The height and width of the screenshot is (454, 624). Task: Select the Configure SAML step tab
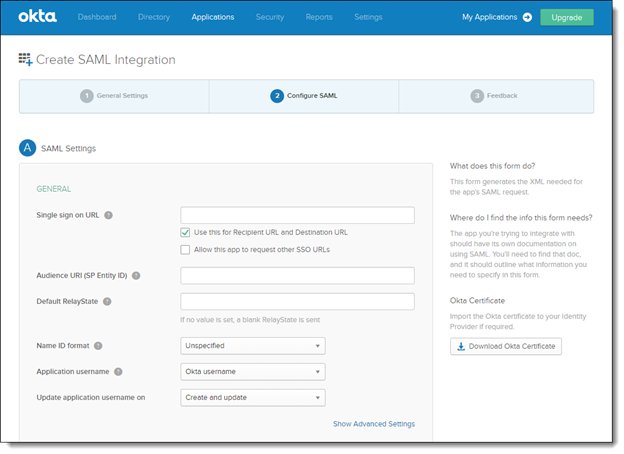304,96
